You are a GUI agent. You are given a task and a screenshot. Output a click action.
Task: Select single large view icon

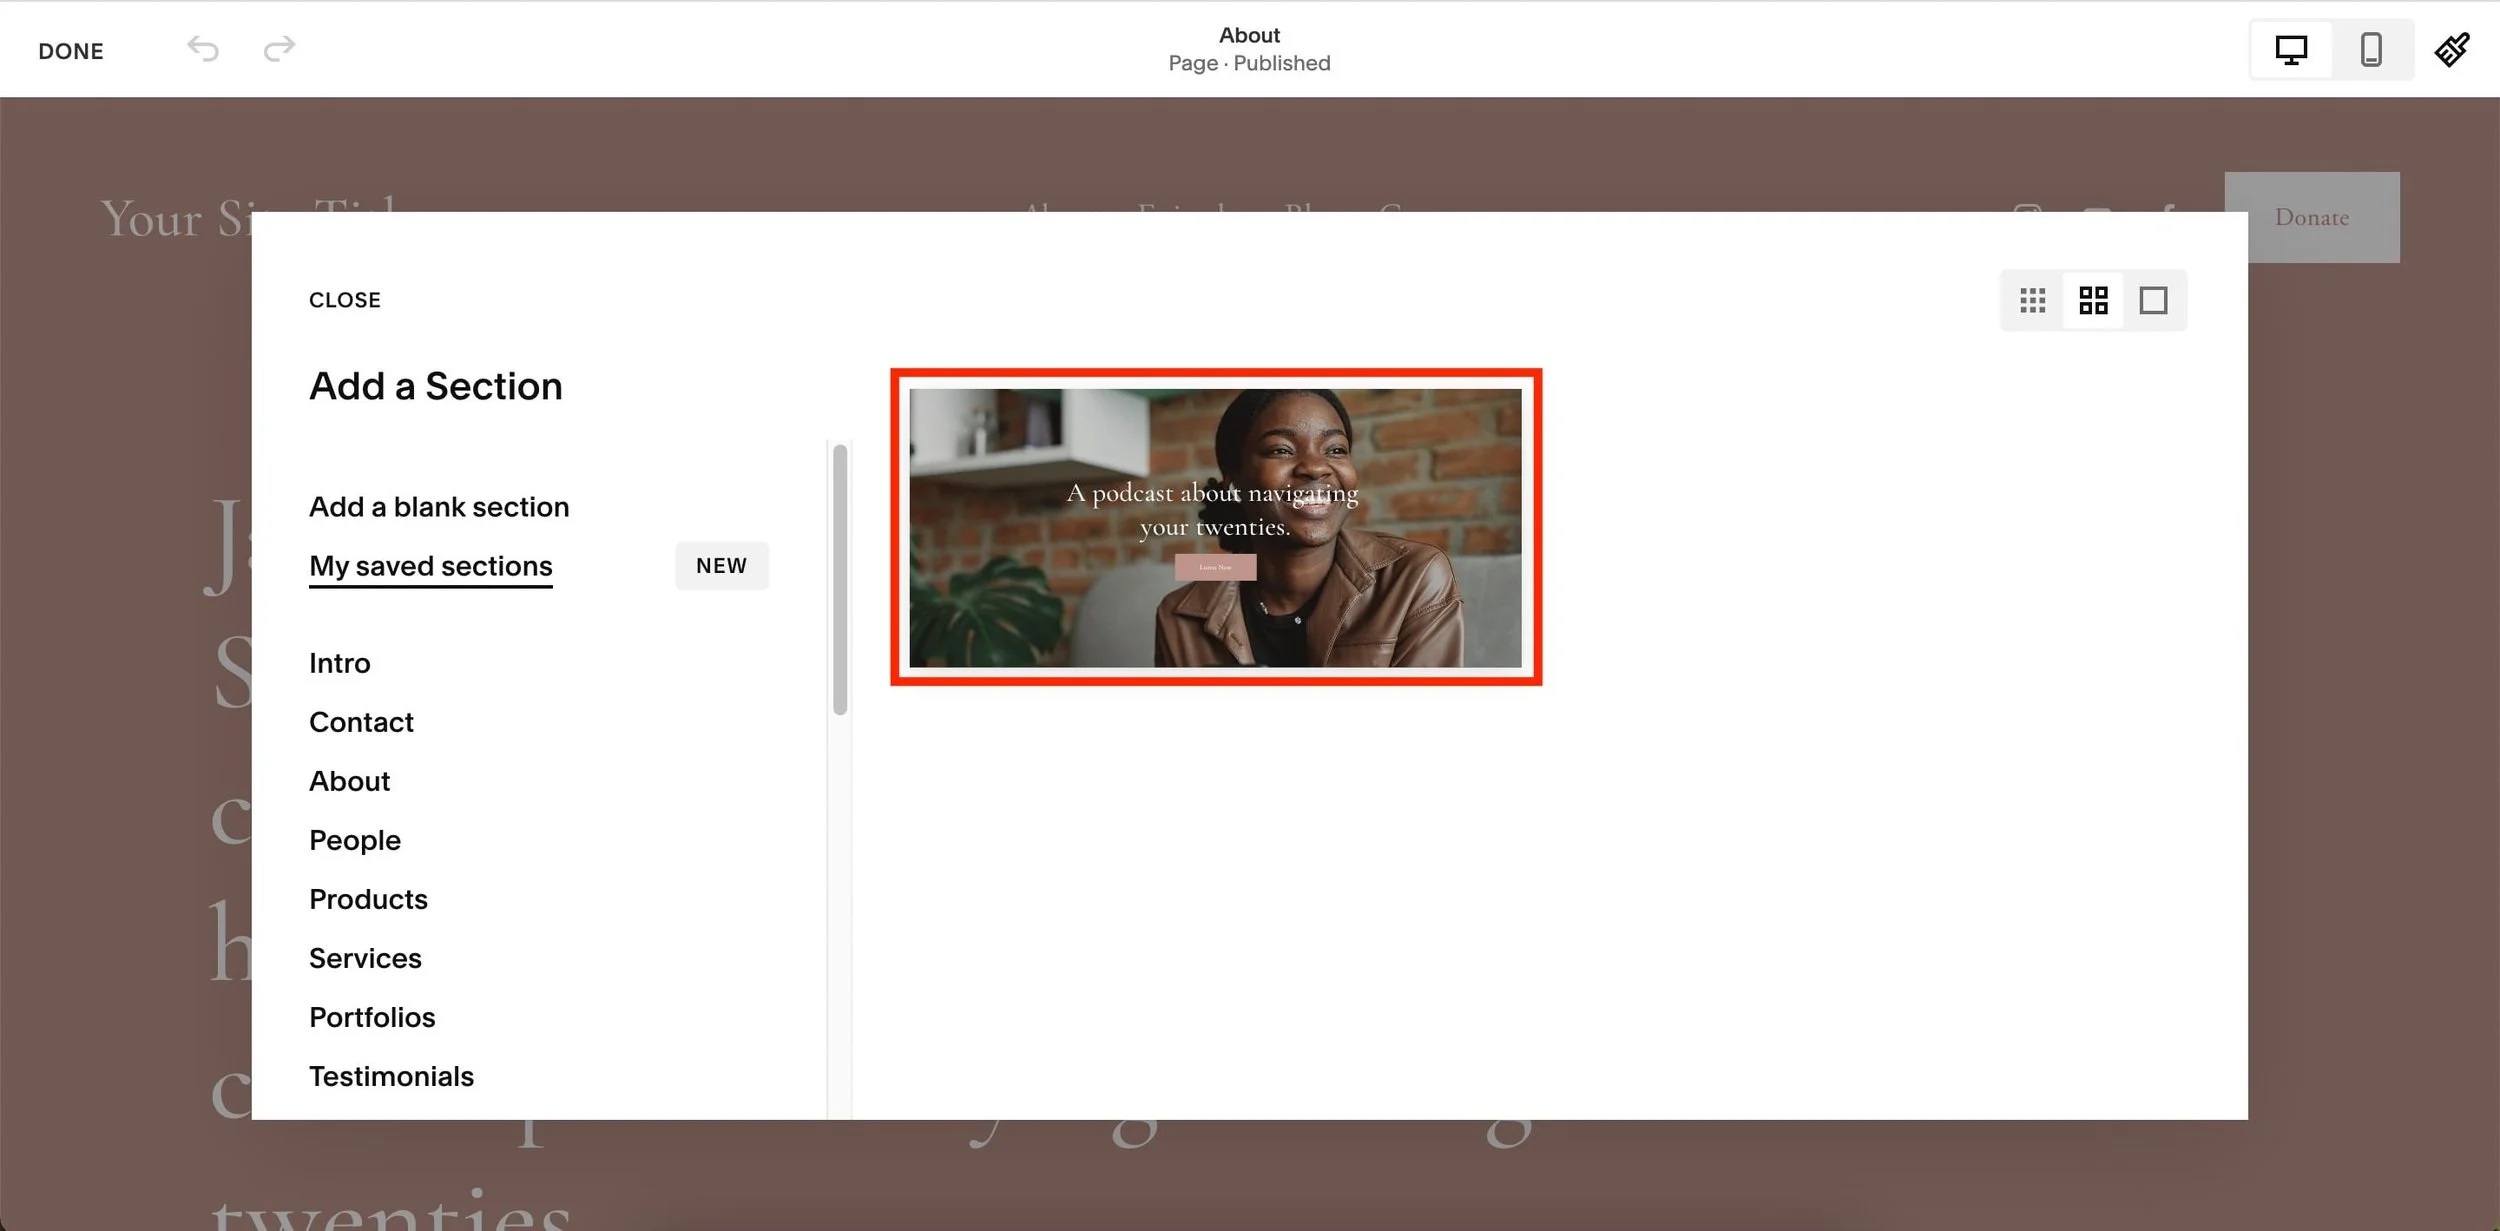pyautogui.click(x=2153, y=300)
